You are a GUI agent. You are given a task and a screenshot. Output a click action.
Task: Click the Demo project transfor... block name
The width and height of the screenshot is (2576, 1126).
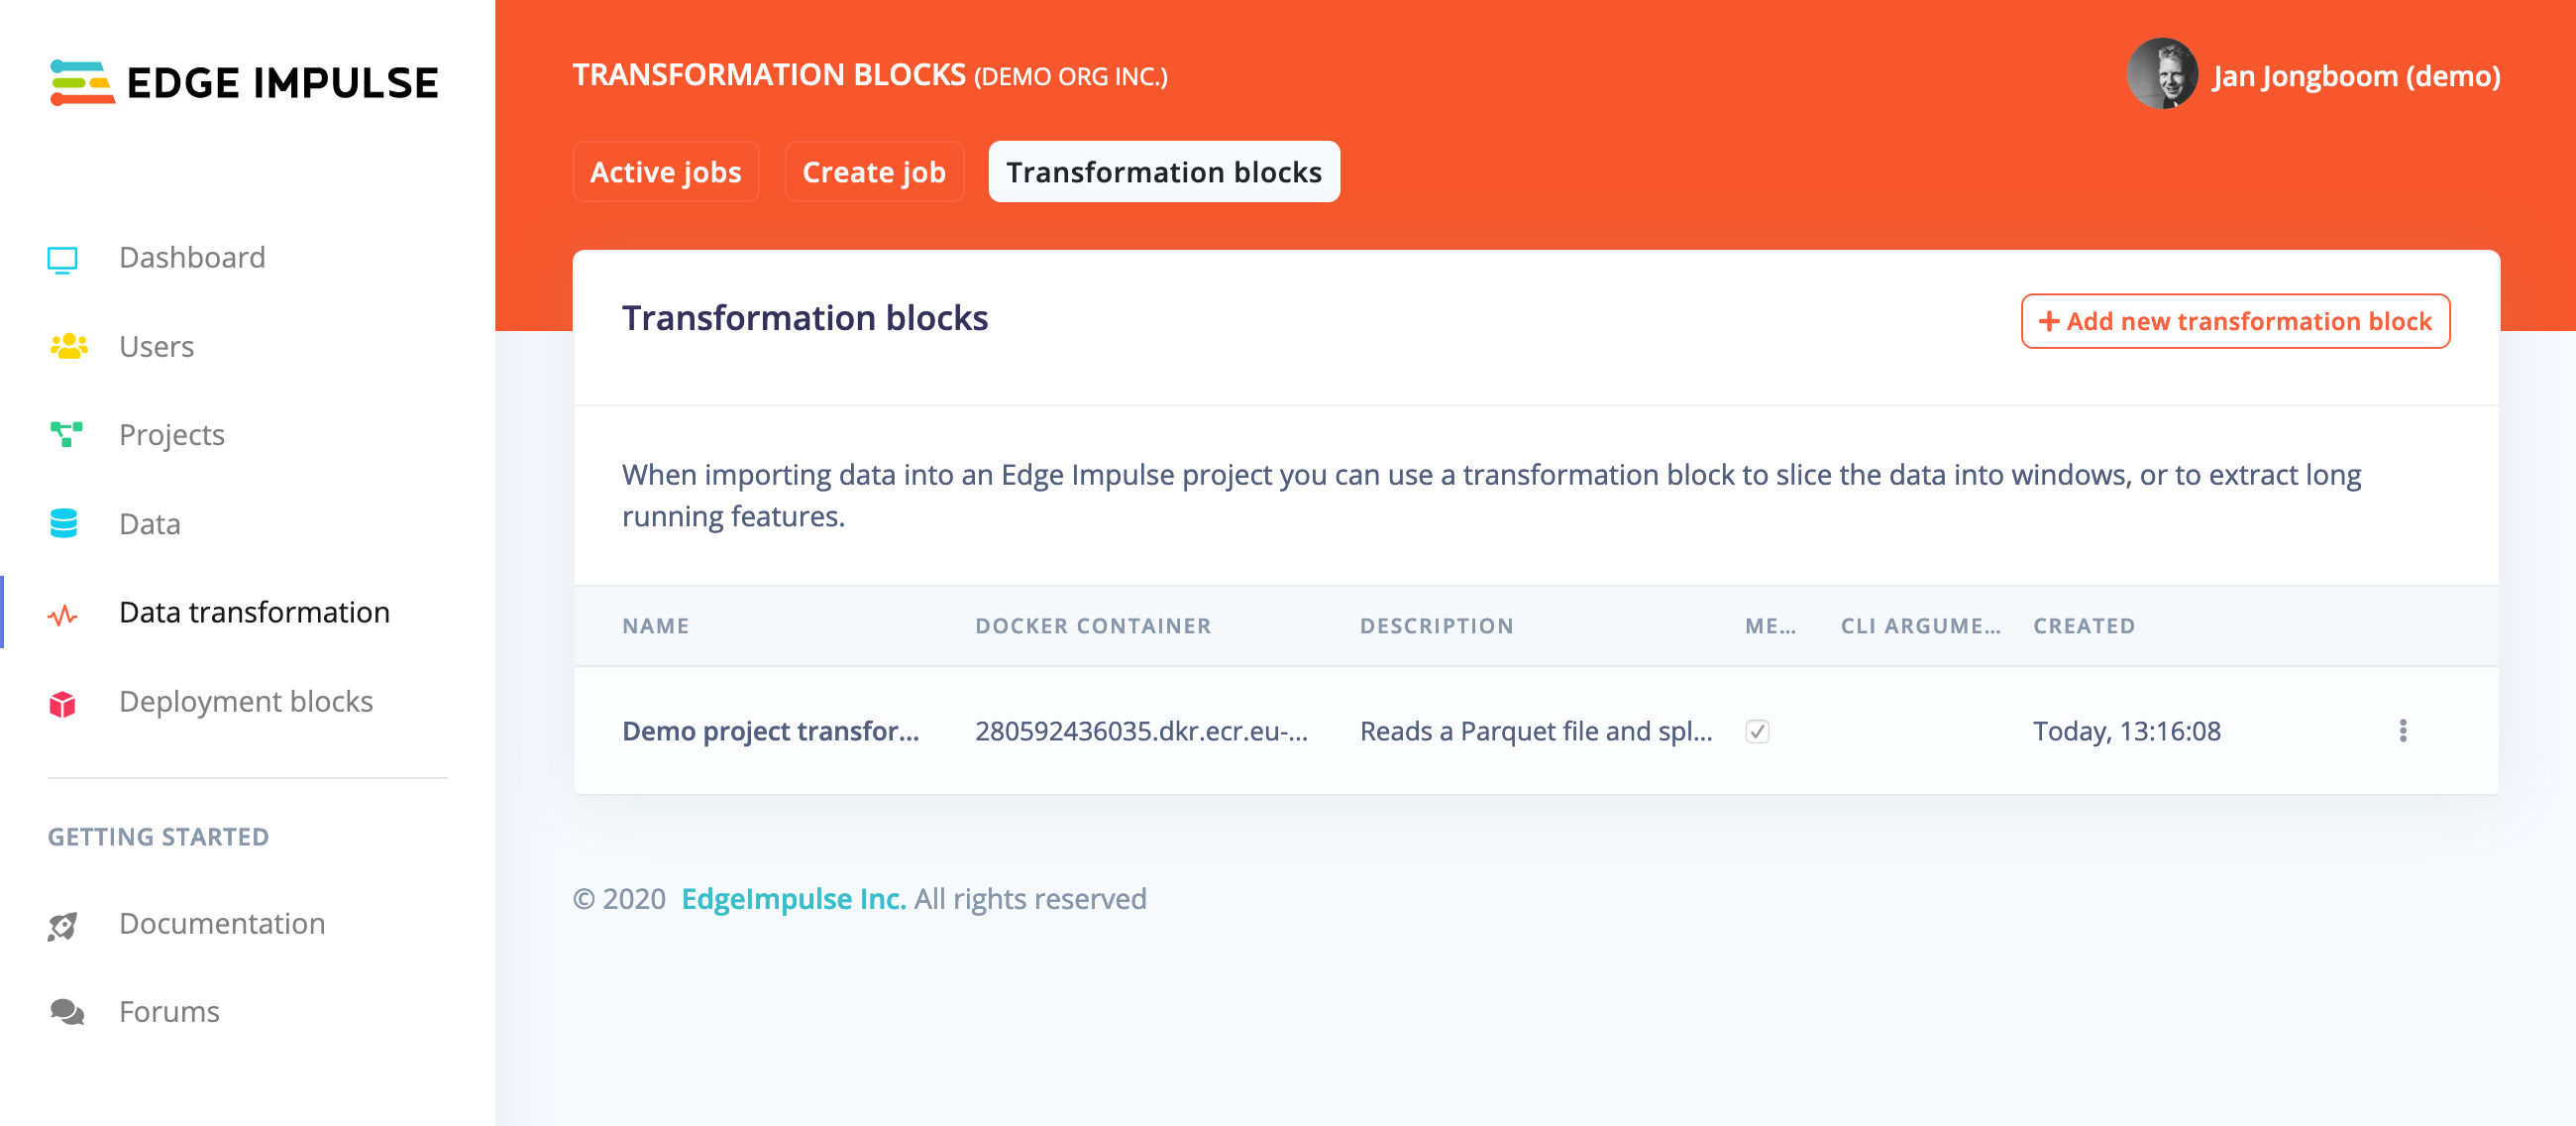[770, 731]
